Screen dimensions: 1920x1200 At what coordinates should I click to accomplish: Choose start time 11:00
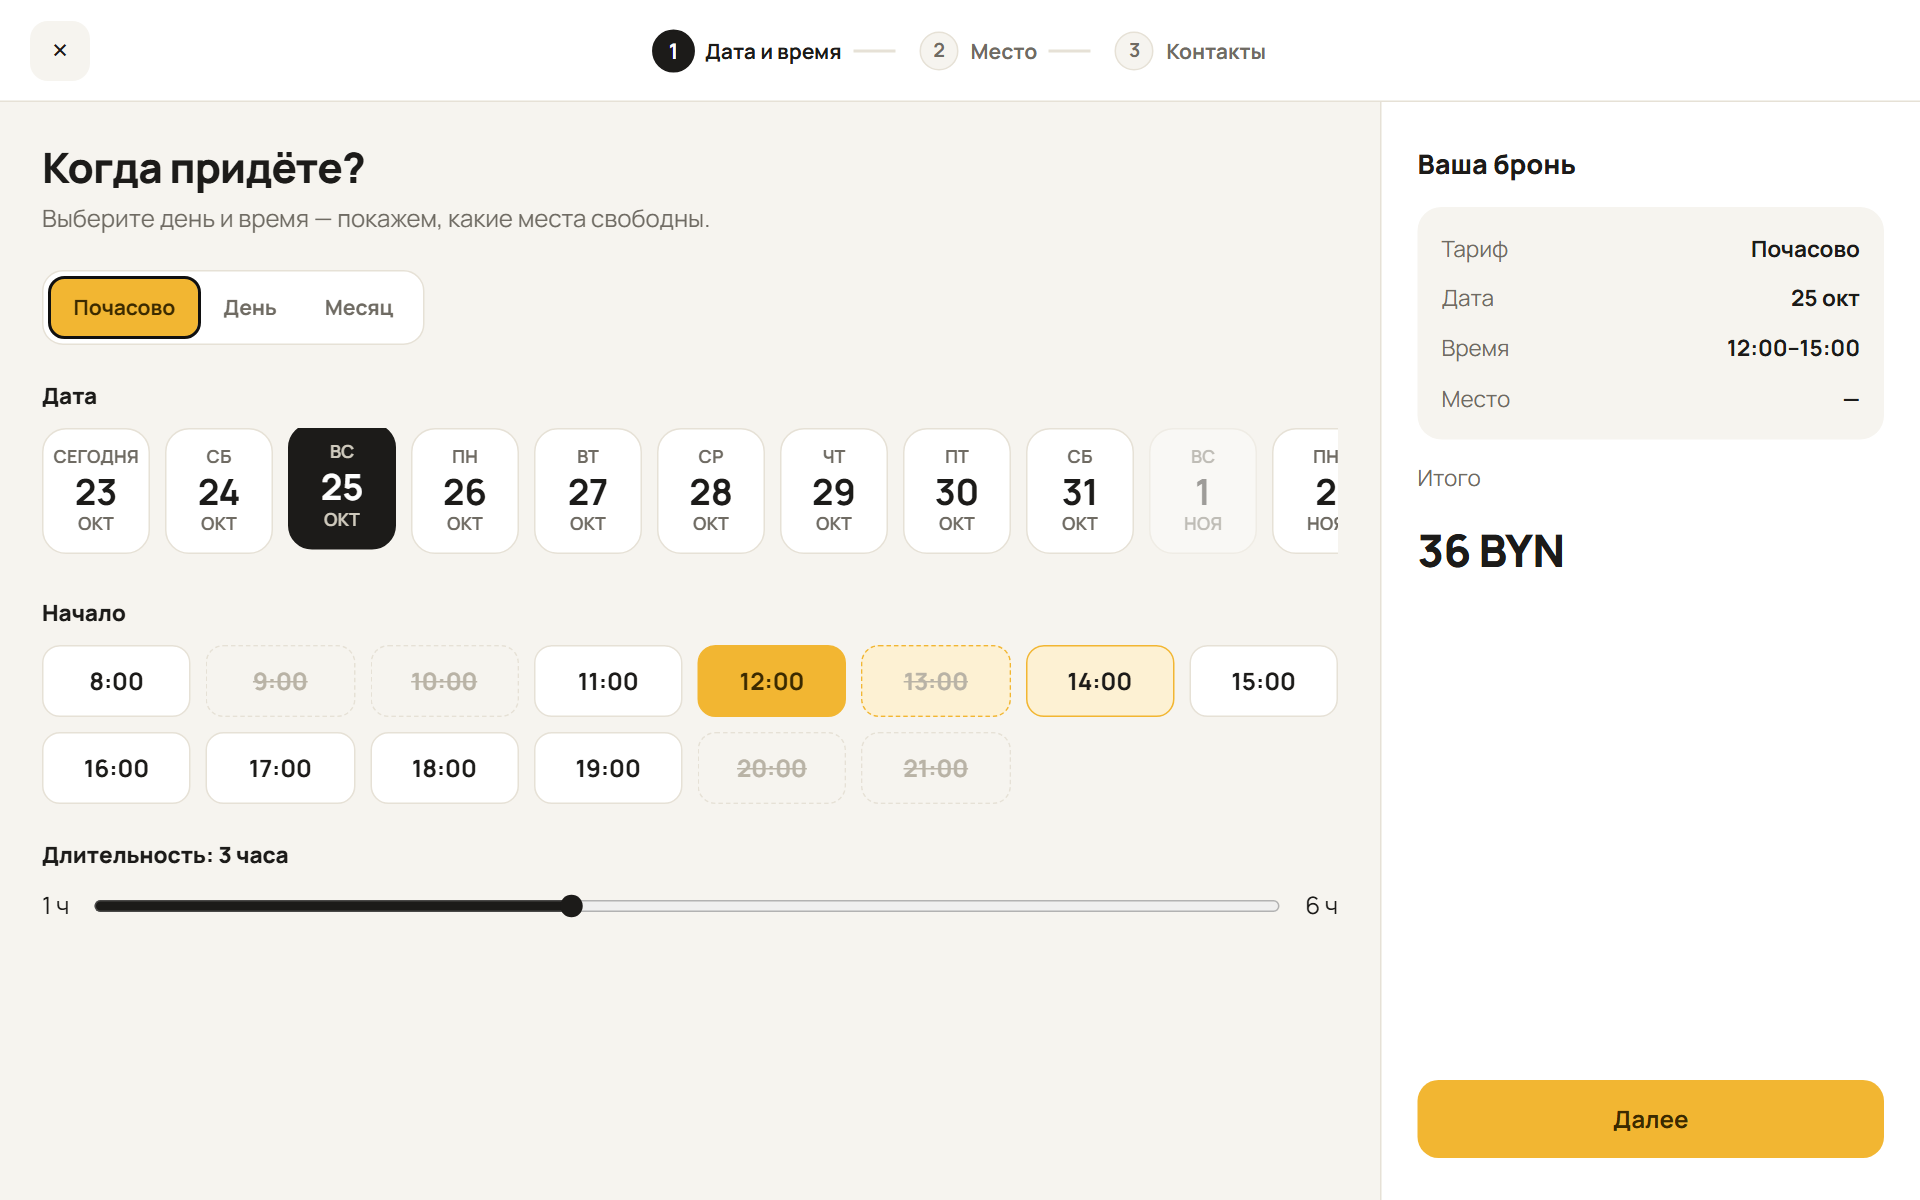tap(608, 681)
